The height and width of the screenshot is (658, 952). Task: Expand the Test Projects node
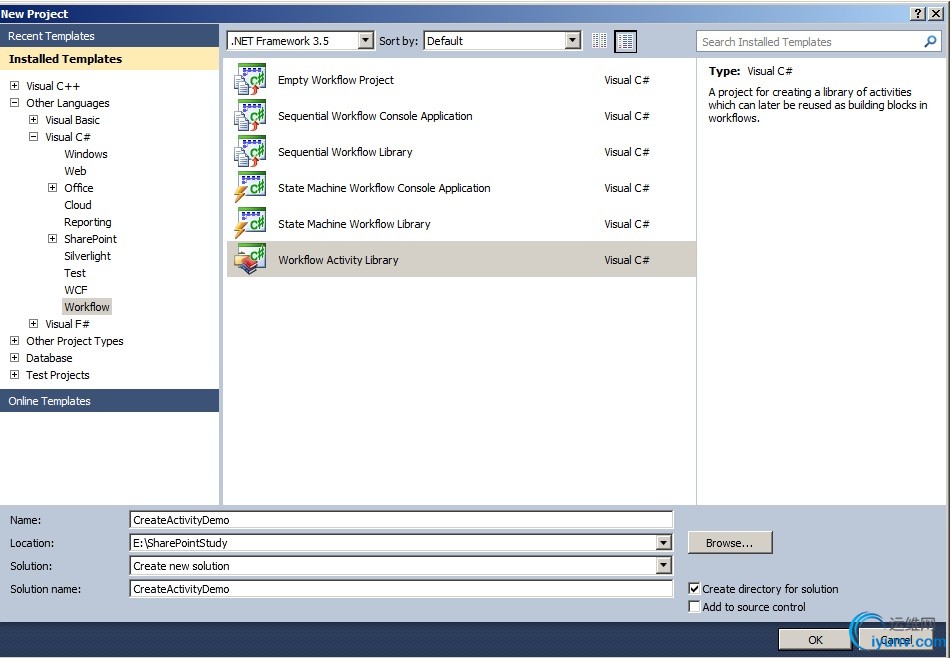[15, 375]
